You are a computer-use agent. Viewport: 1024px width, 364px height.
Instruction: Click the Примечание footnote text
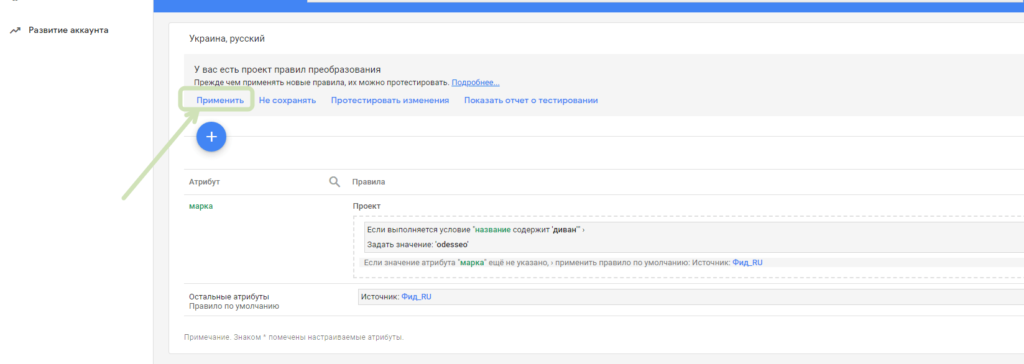(x=295, y=338)
